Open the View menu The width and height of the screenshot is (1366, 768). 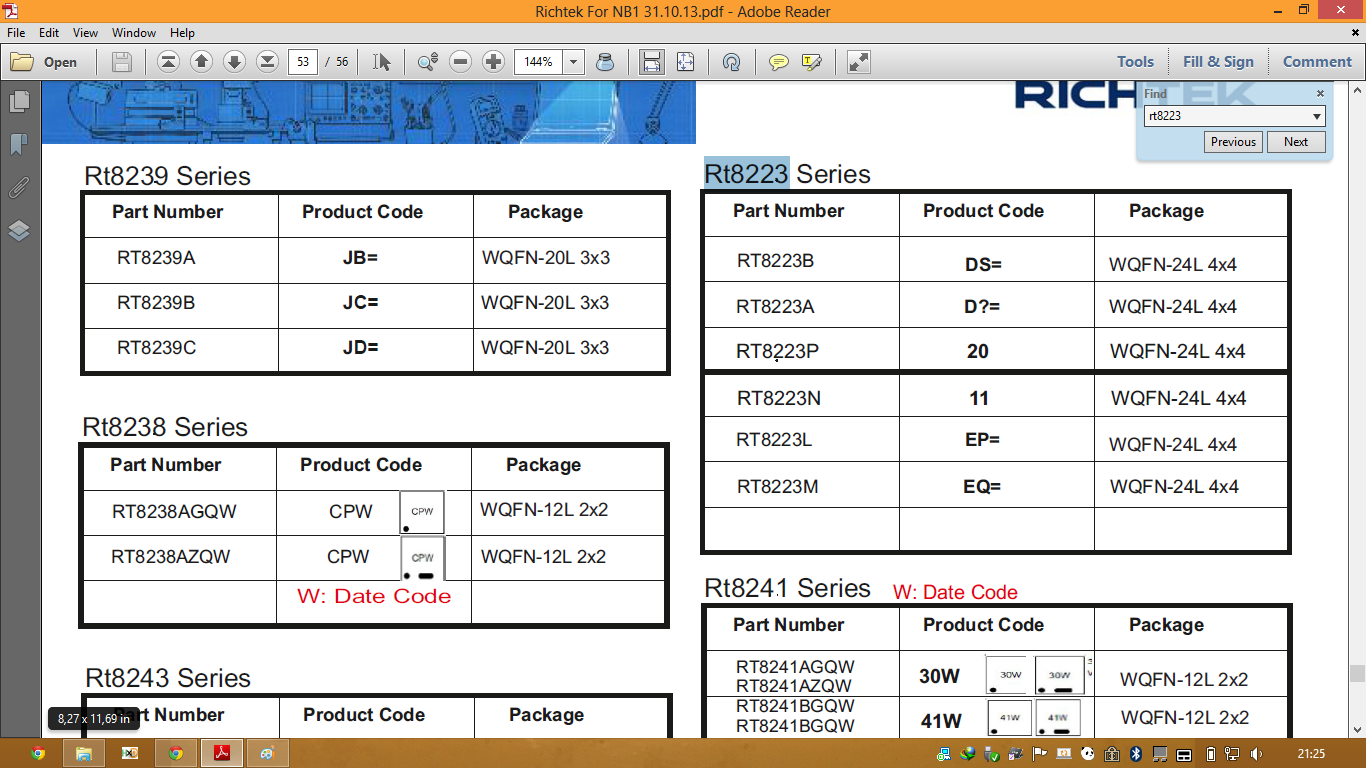tap(86, 33)
